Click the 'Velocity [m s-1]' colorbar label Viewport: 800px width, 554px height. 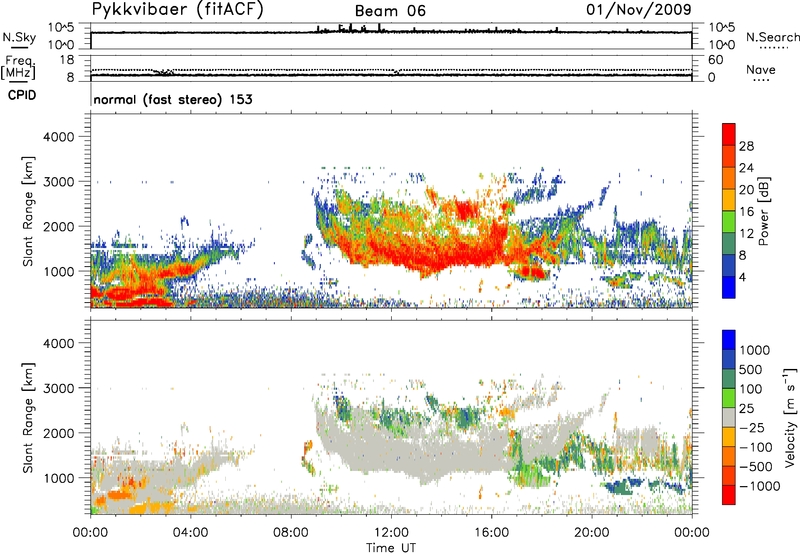tap(790, 417)
